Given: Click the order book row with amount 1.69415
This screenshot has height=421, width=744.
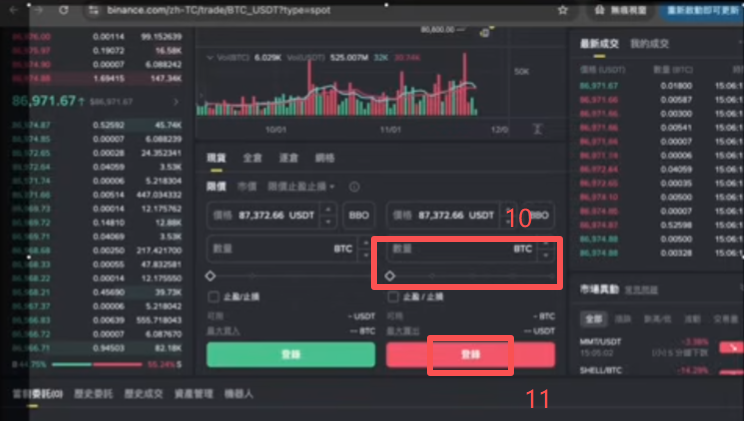Looking at the screenshot, I should pyautogui.click(x=97, y=78).
